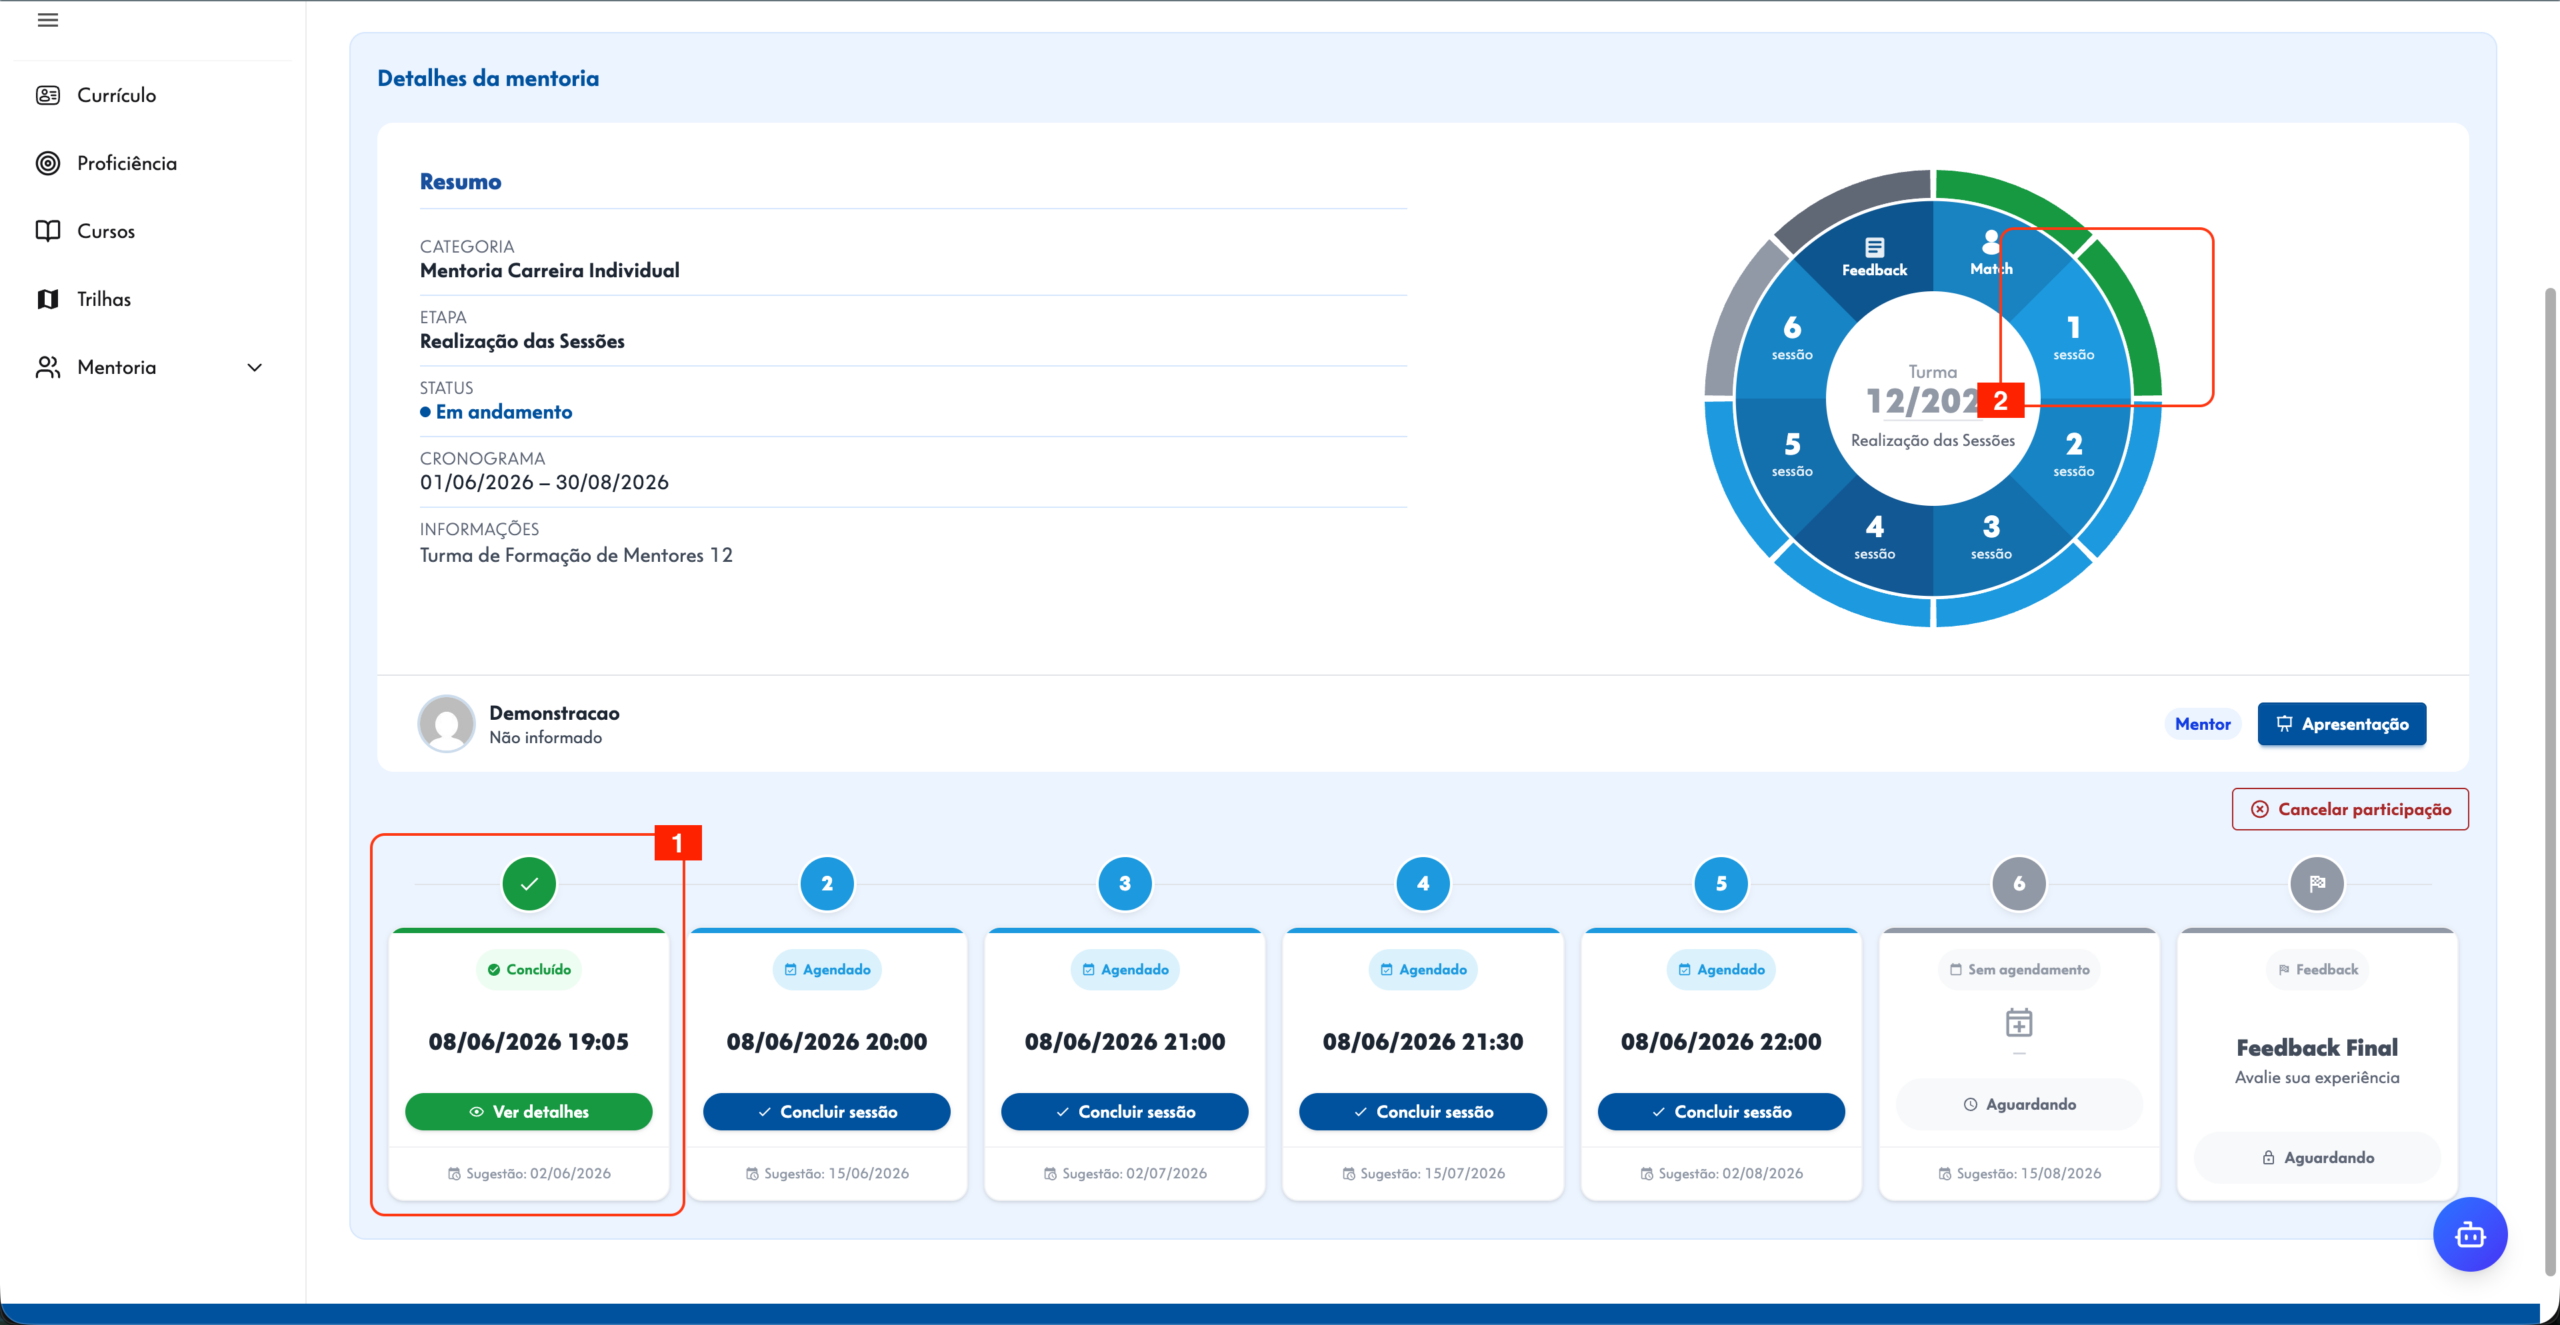Select the Feedback segment in the donut chart
The height and width of the screenshot is (1325, 2560).
tap(1874, 257)
